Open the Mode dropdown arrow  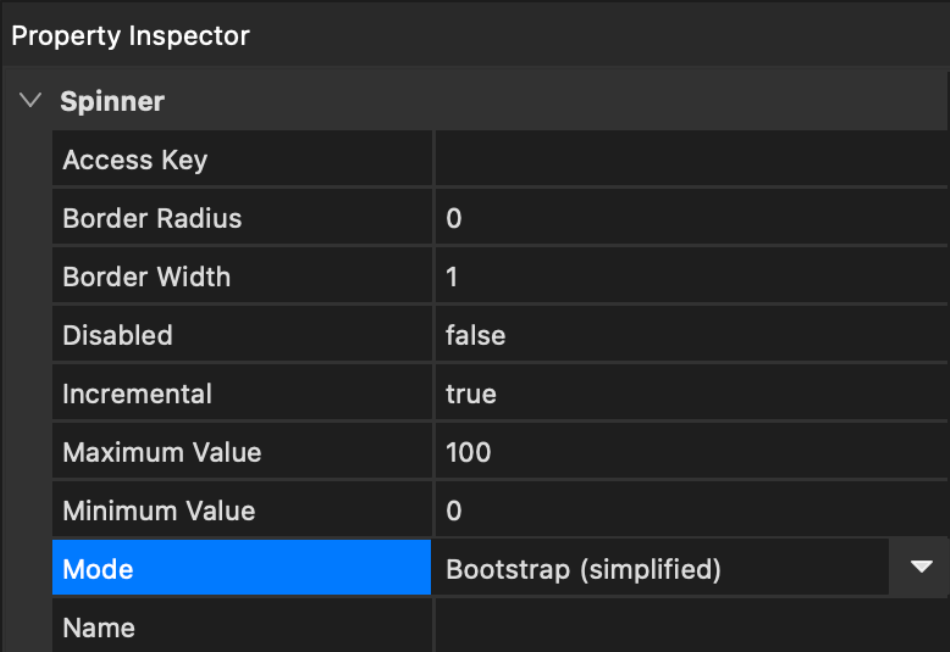[x=920, y=568]
